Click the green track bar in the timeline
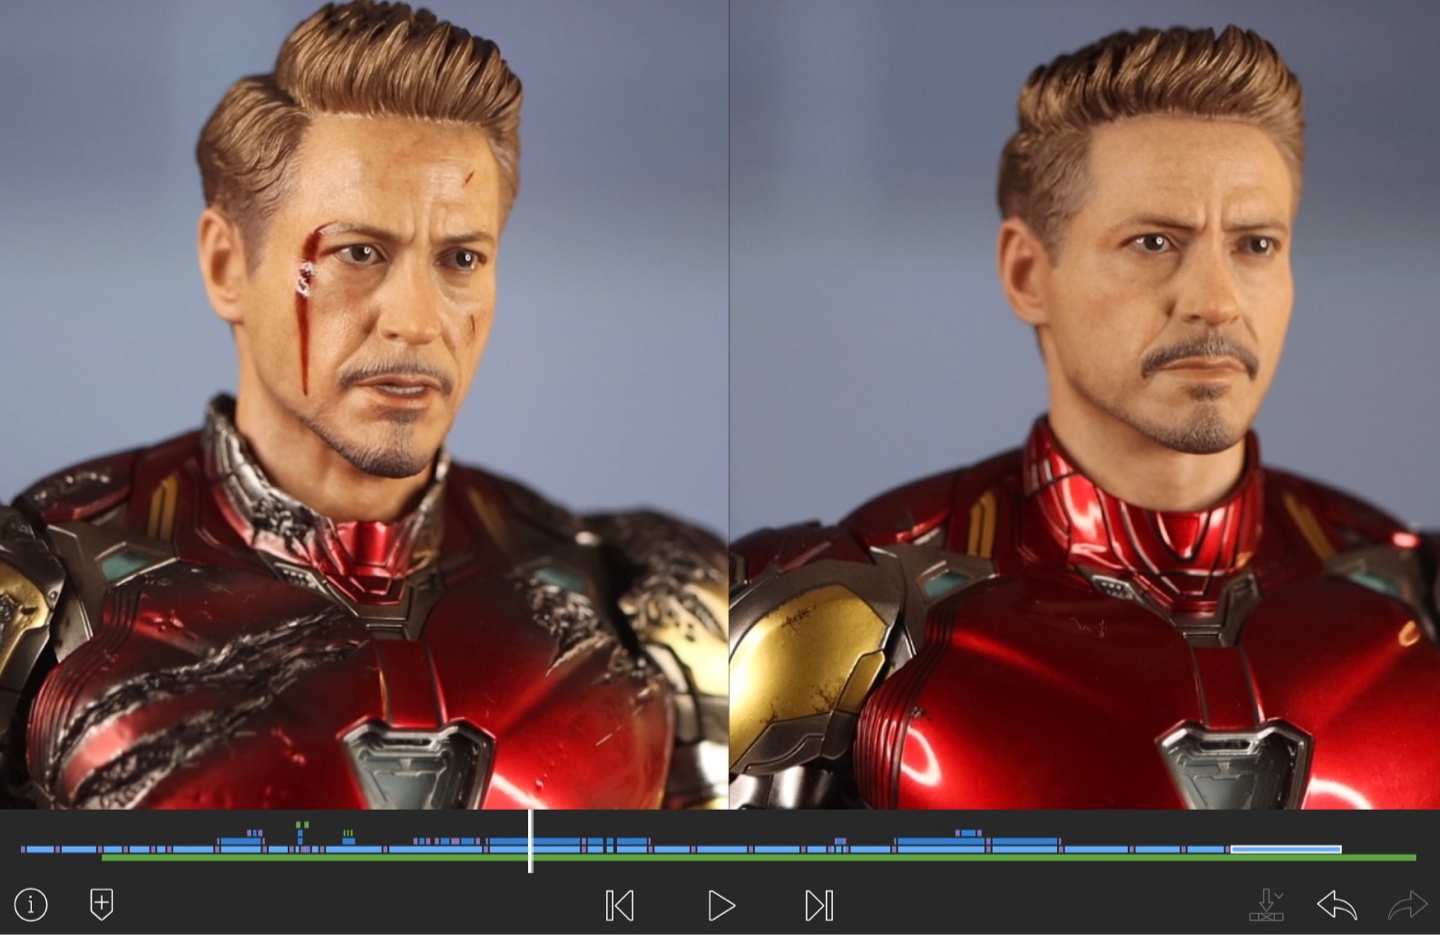1440x935 pixels. pyautogui.click(x=759, y=857)
